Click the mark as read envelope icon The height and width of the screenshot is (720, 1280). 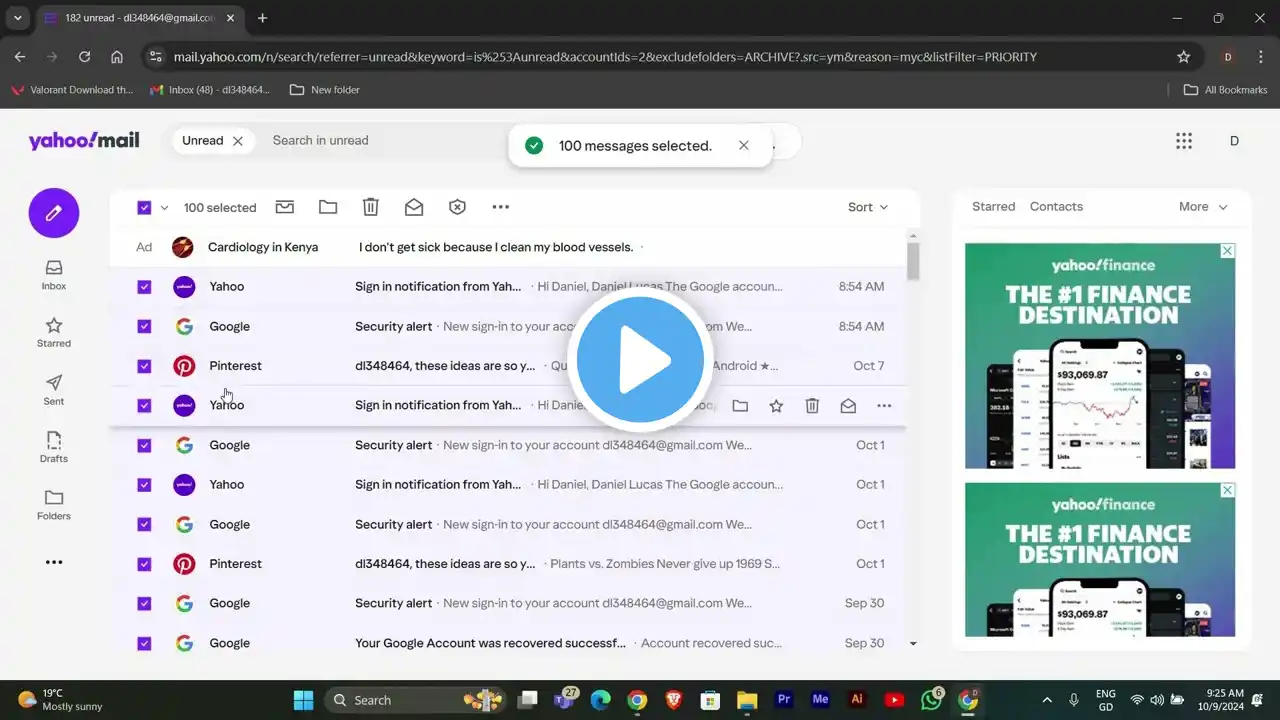click(414, 207)
